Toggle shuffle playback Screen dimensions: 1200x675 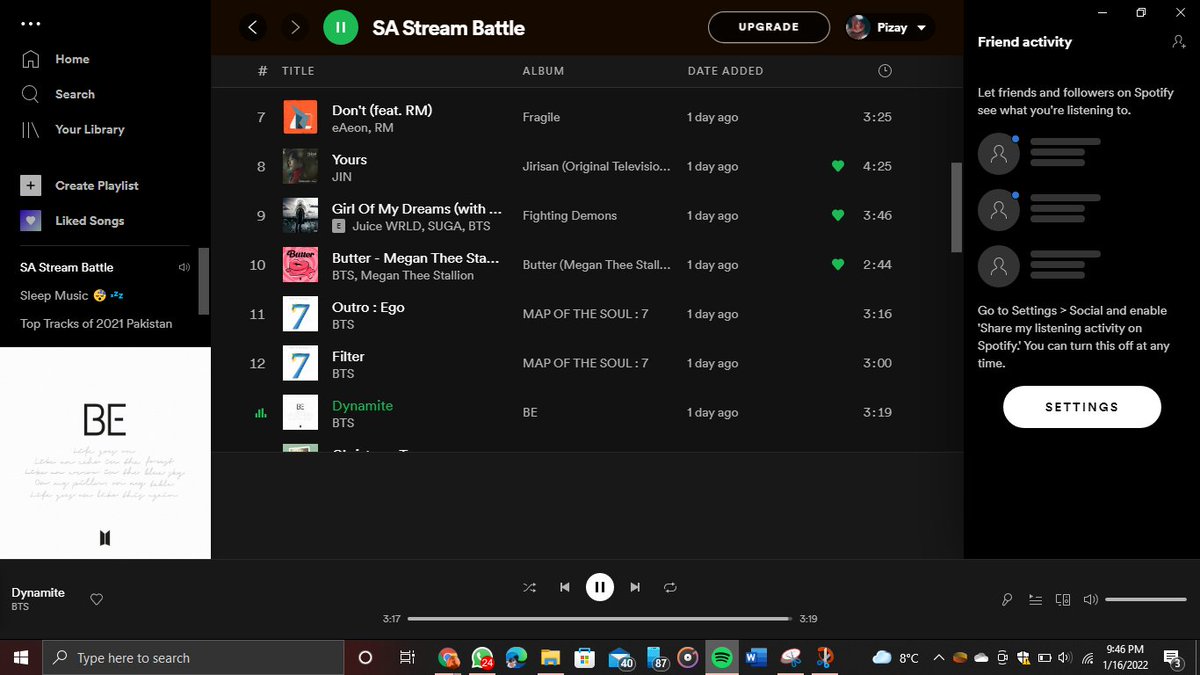(528, 587)
